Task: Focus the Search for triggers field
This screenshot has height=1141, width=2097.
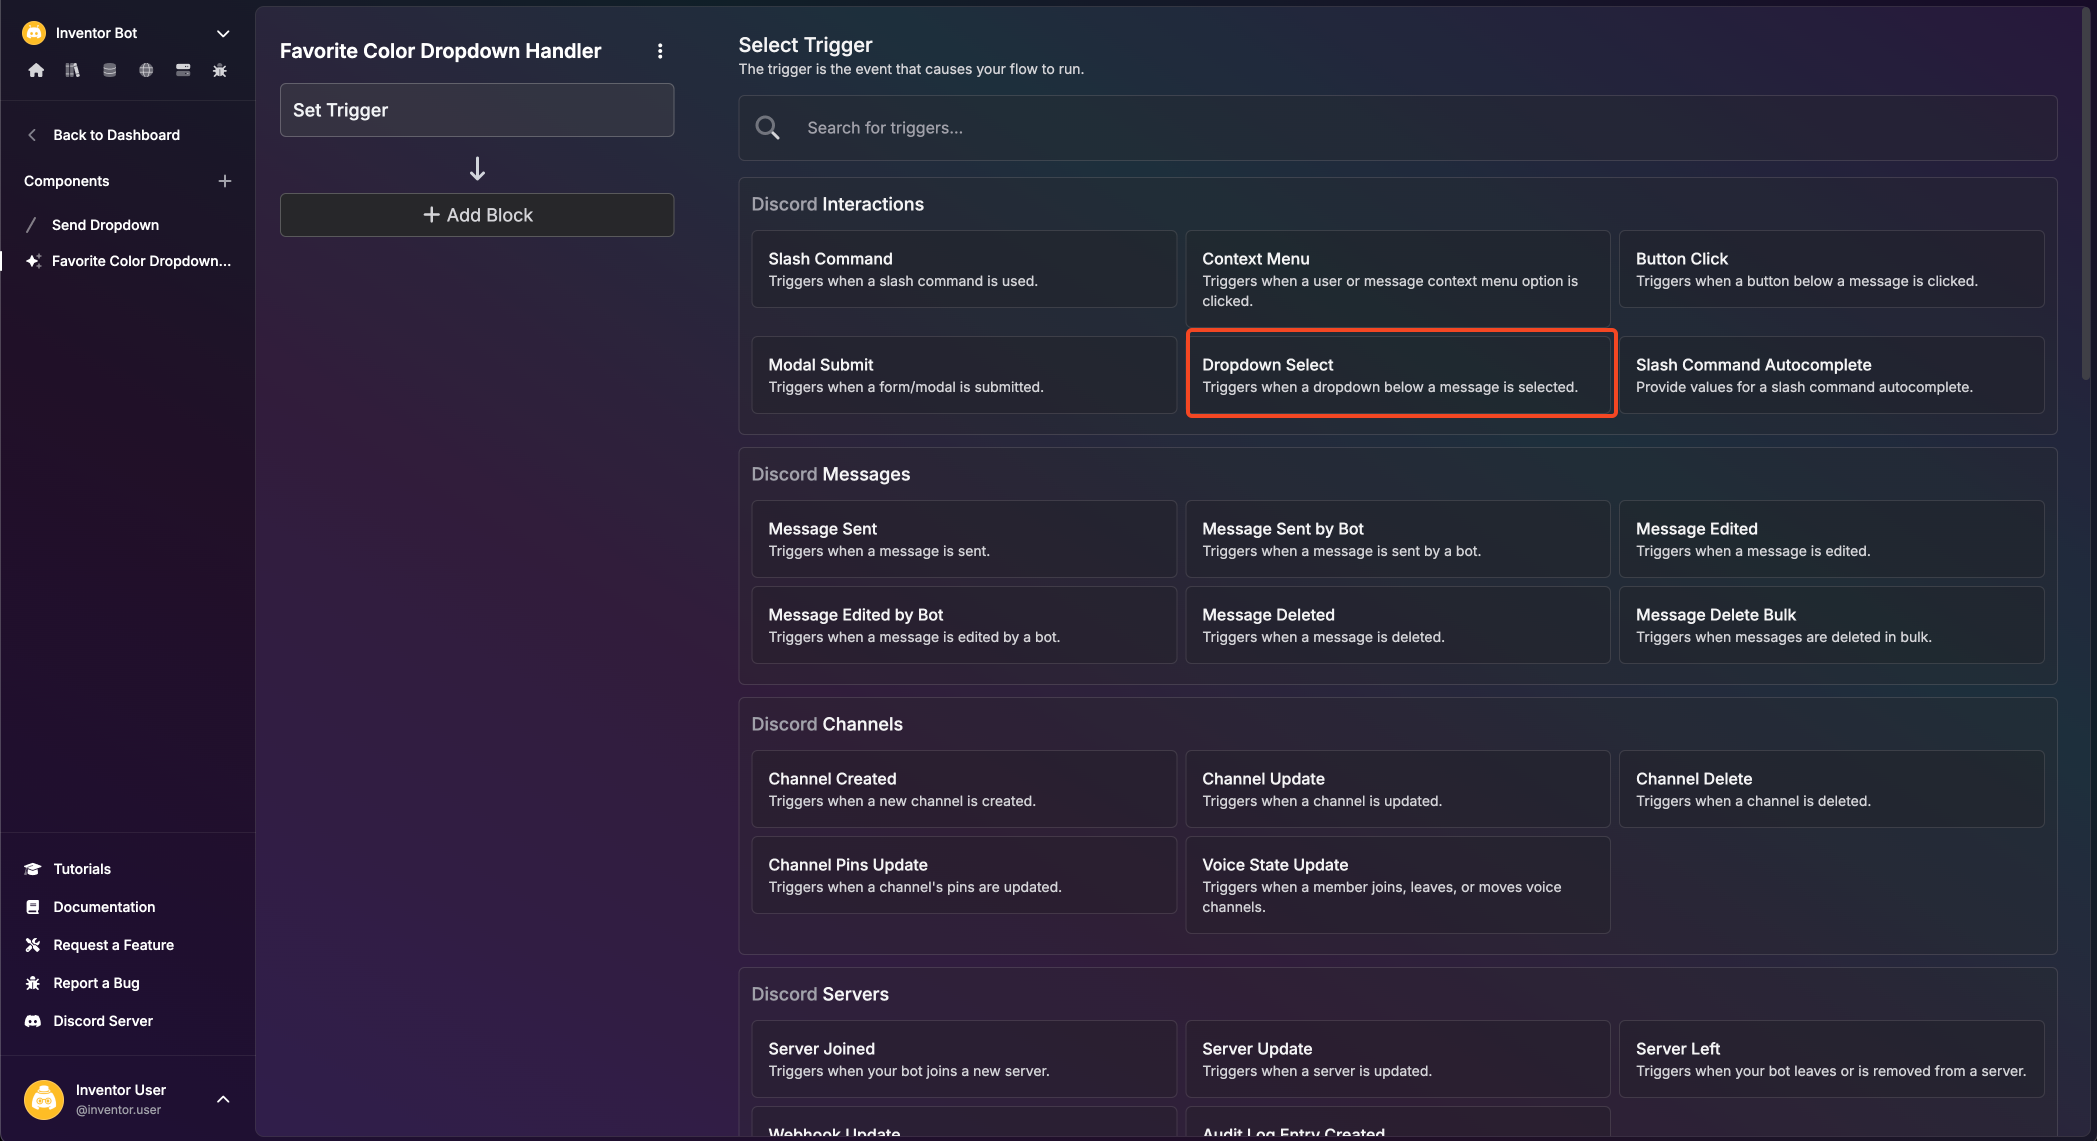Action: click(x=1397, y=128)
